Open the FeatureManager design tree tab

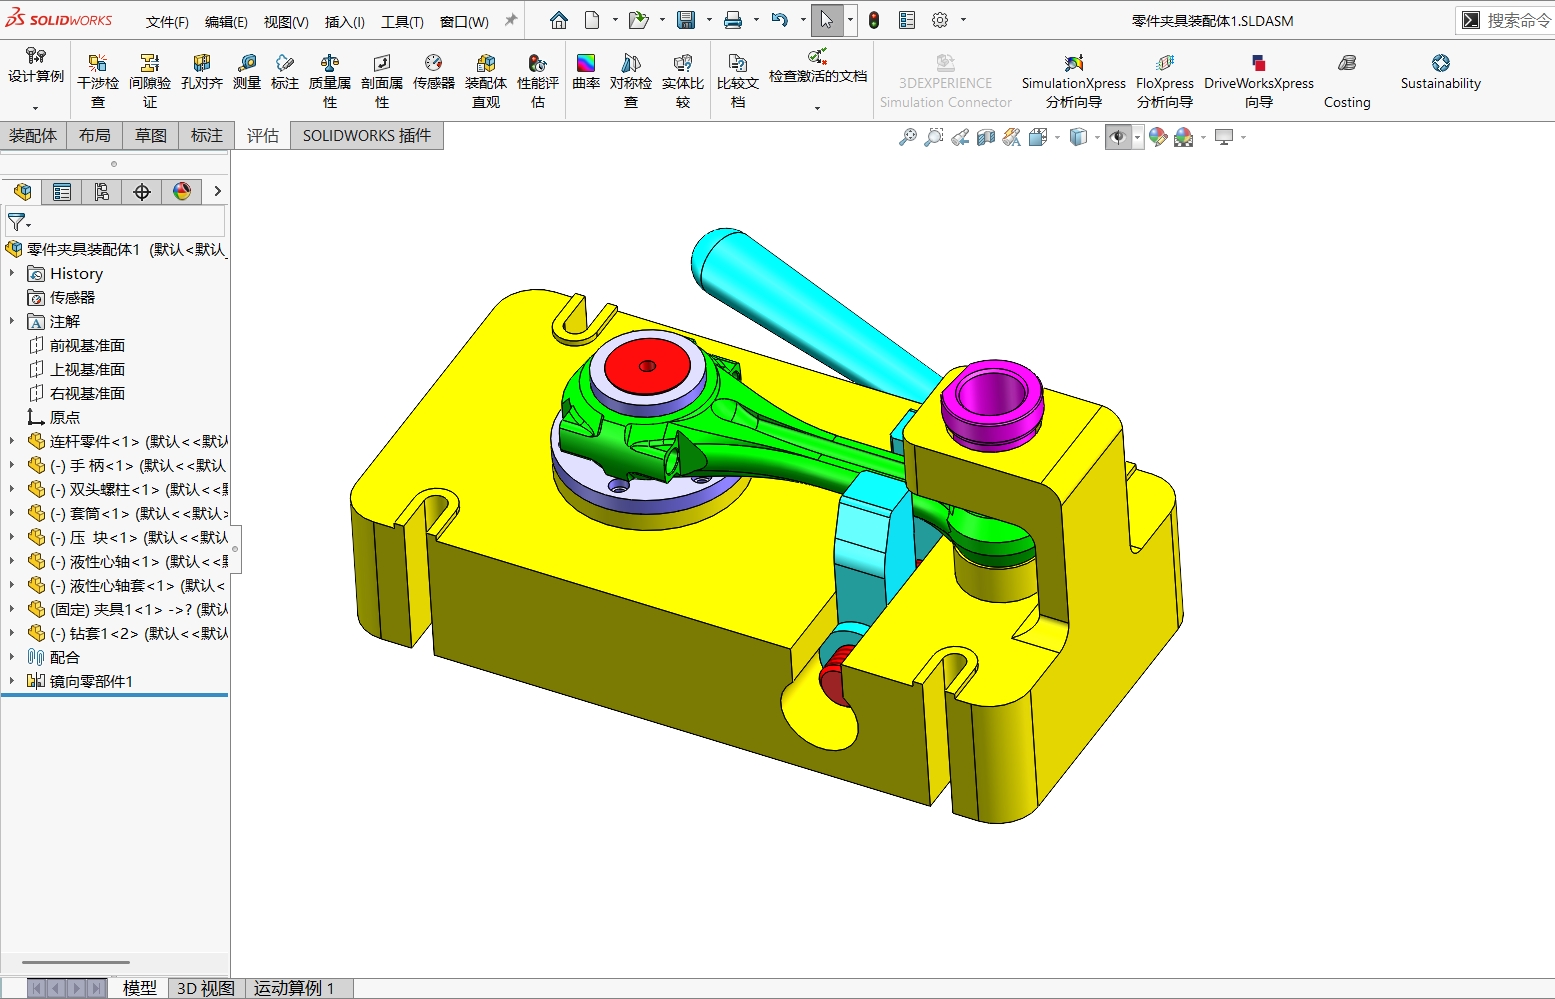coord(23,192)
